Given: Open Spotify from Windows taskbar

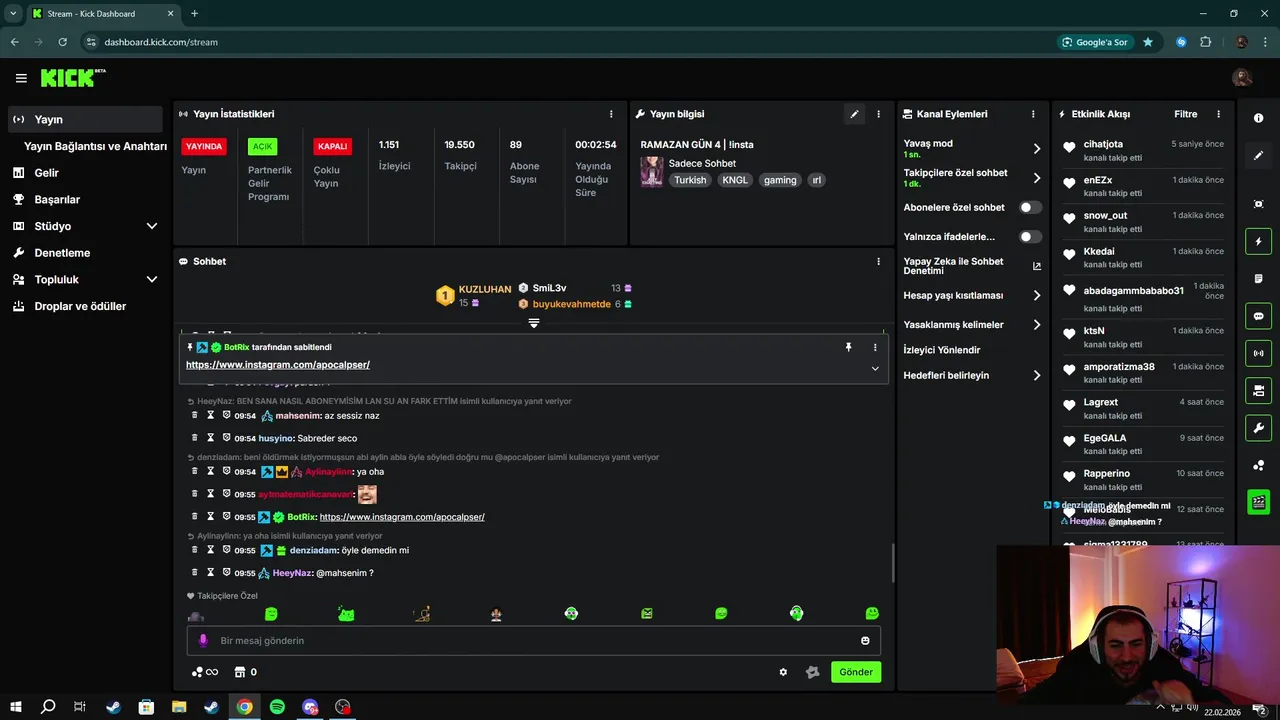Looking at the screenshot, I should pos(277,707).
